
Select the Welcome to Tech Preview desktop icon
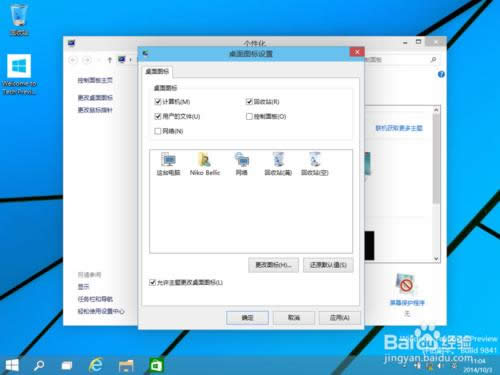19,74
